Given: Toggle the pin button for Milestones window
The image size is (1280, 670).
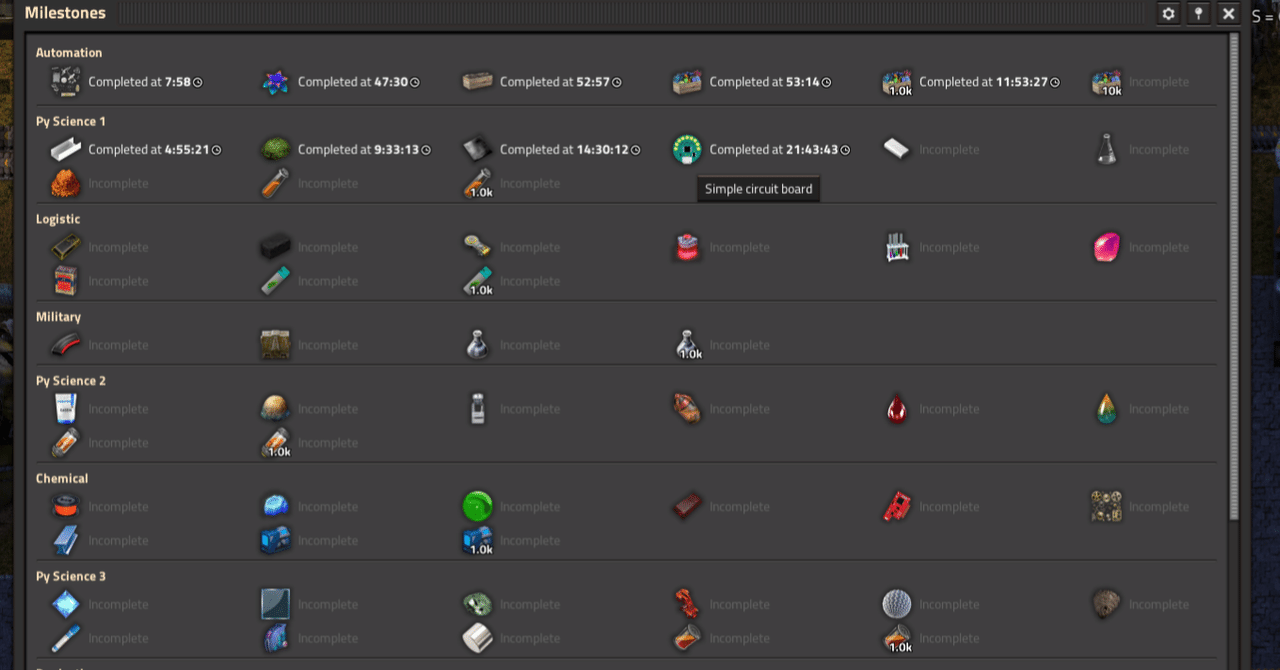Looking at the screenshot, I should (x=1199, y=14).
